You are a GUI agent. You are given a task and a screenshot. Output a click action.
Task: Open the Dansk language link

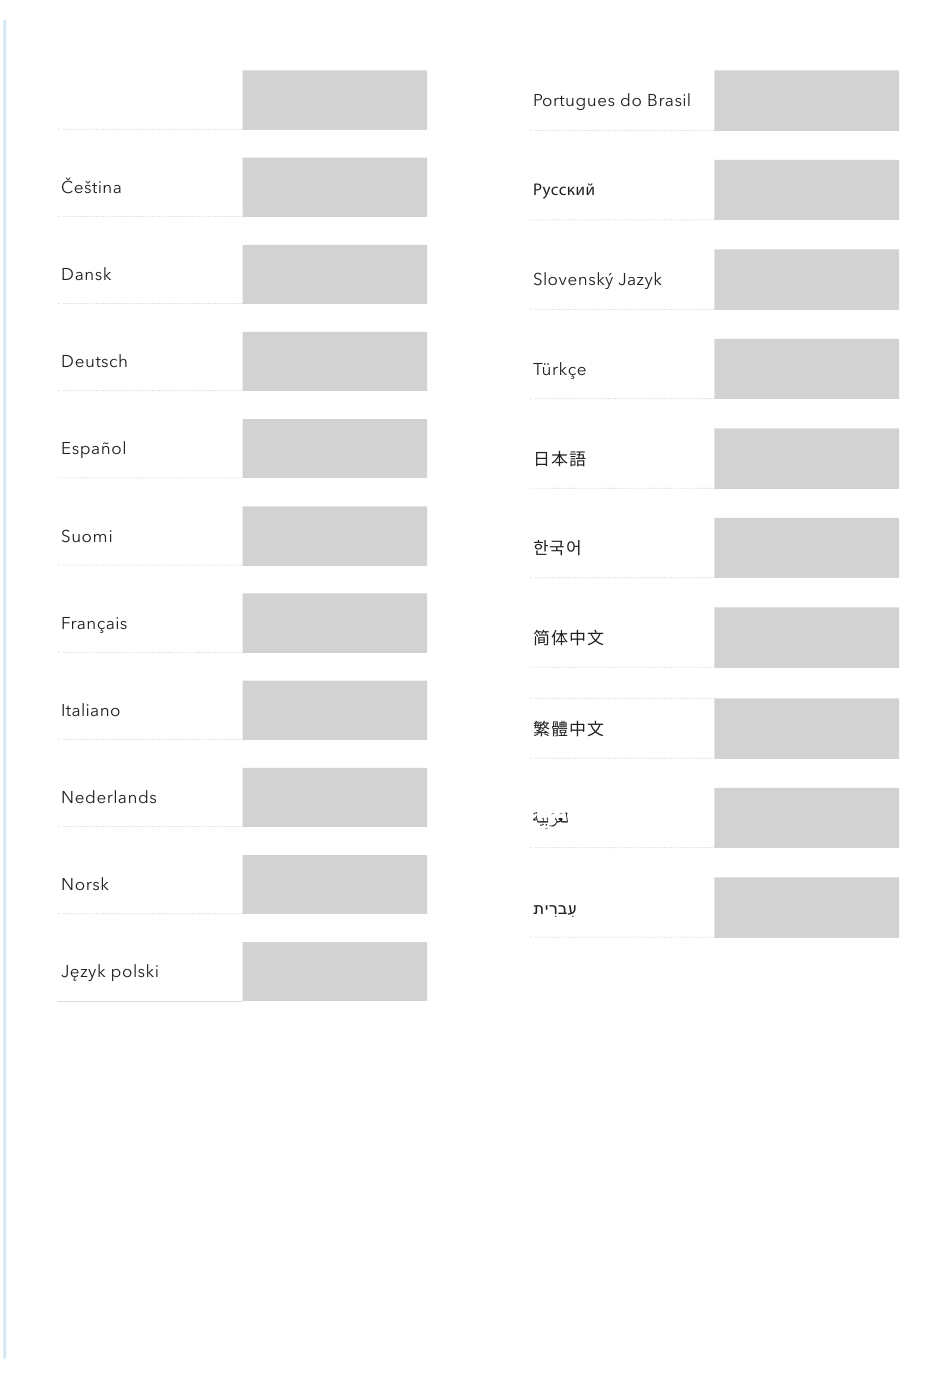point(86,274)
